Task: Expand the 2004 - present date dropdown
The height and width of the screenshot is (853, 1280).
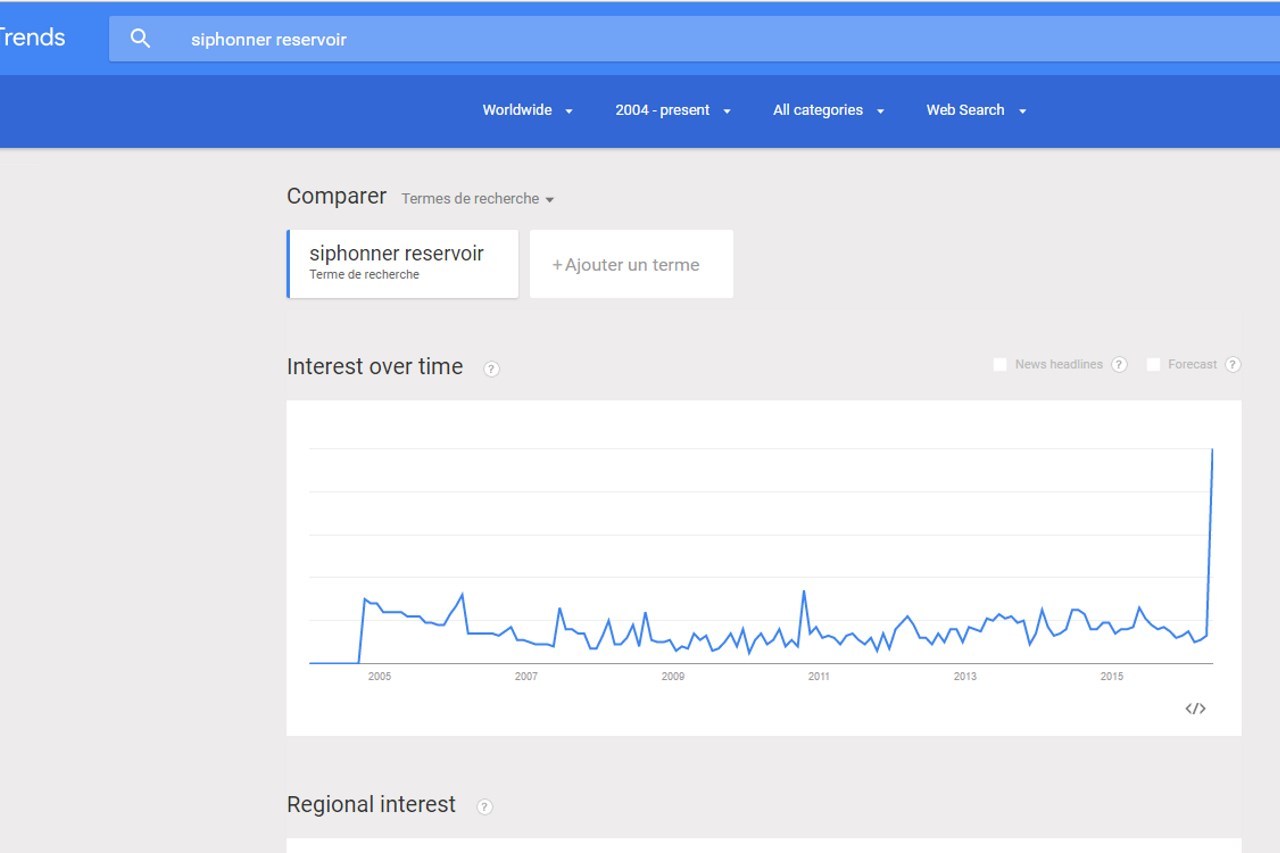Action: coord(672,110)
